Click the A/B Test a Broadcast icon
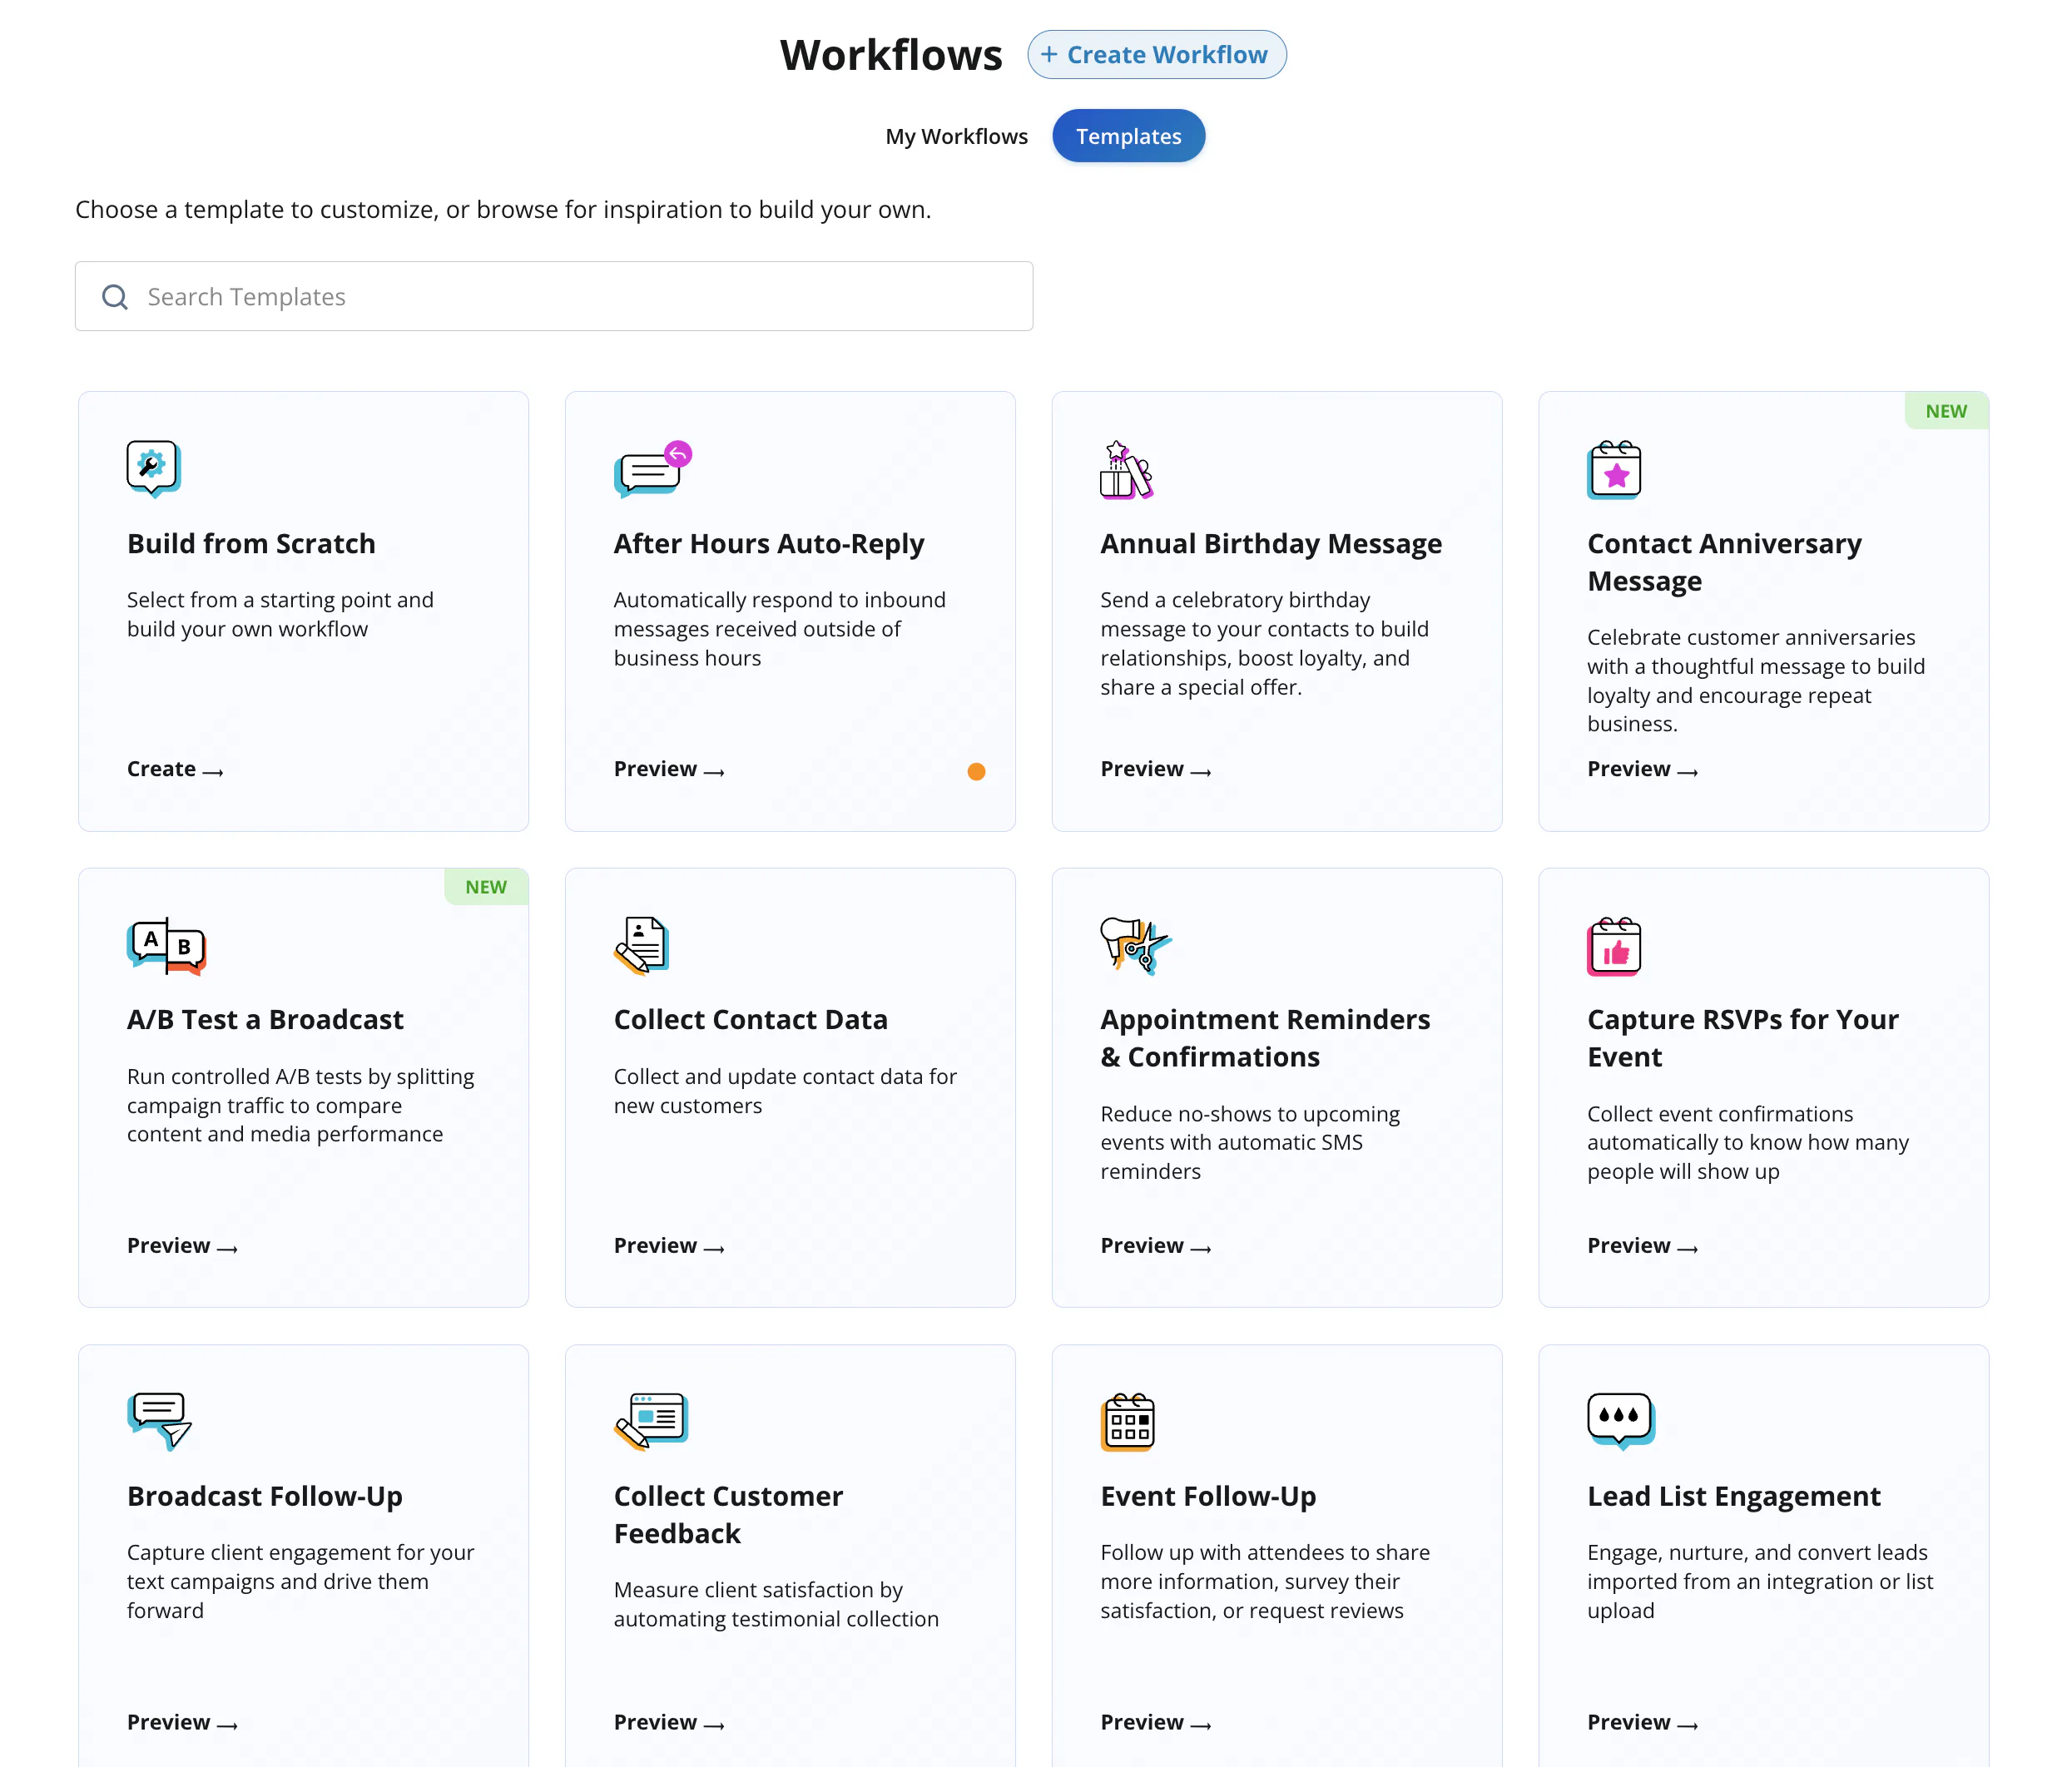 [x=166, y=945]
